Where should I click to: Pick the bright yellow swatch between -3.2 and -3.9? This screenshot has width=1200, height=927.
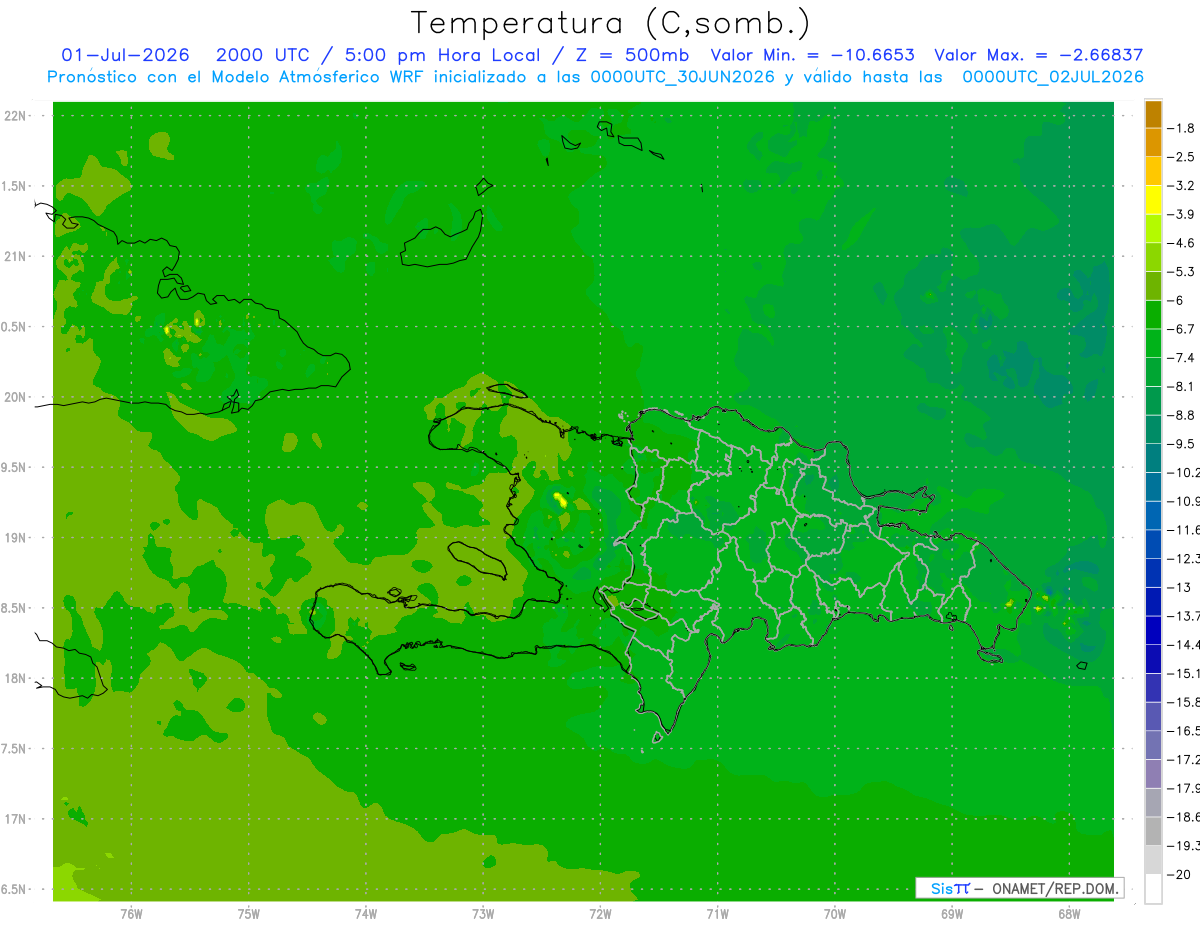click(x=1153, y=200)
